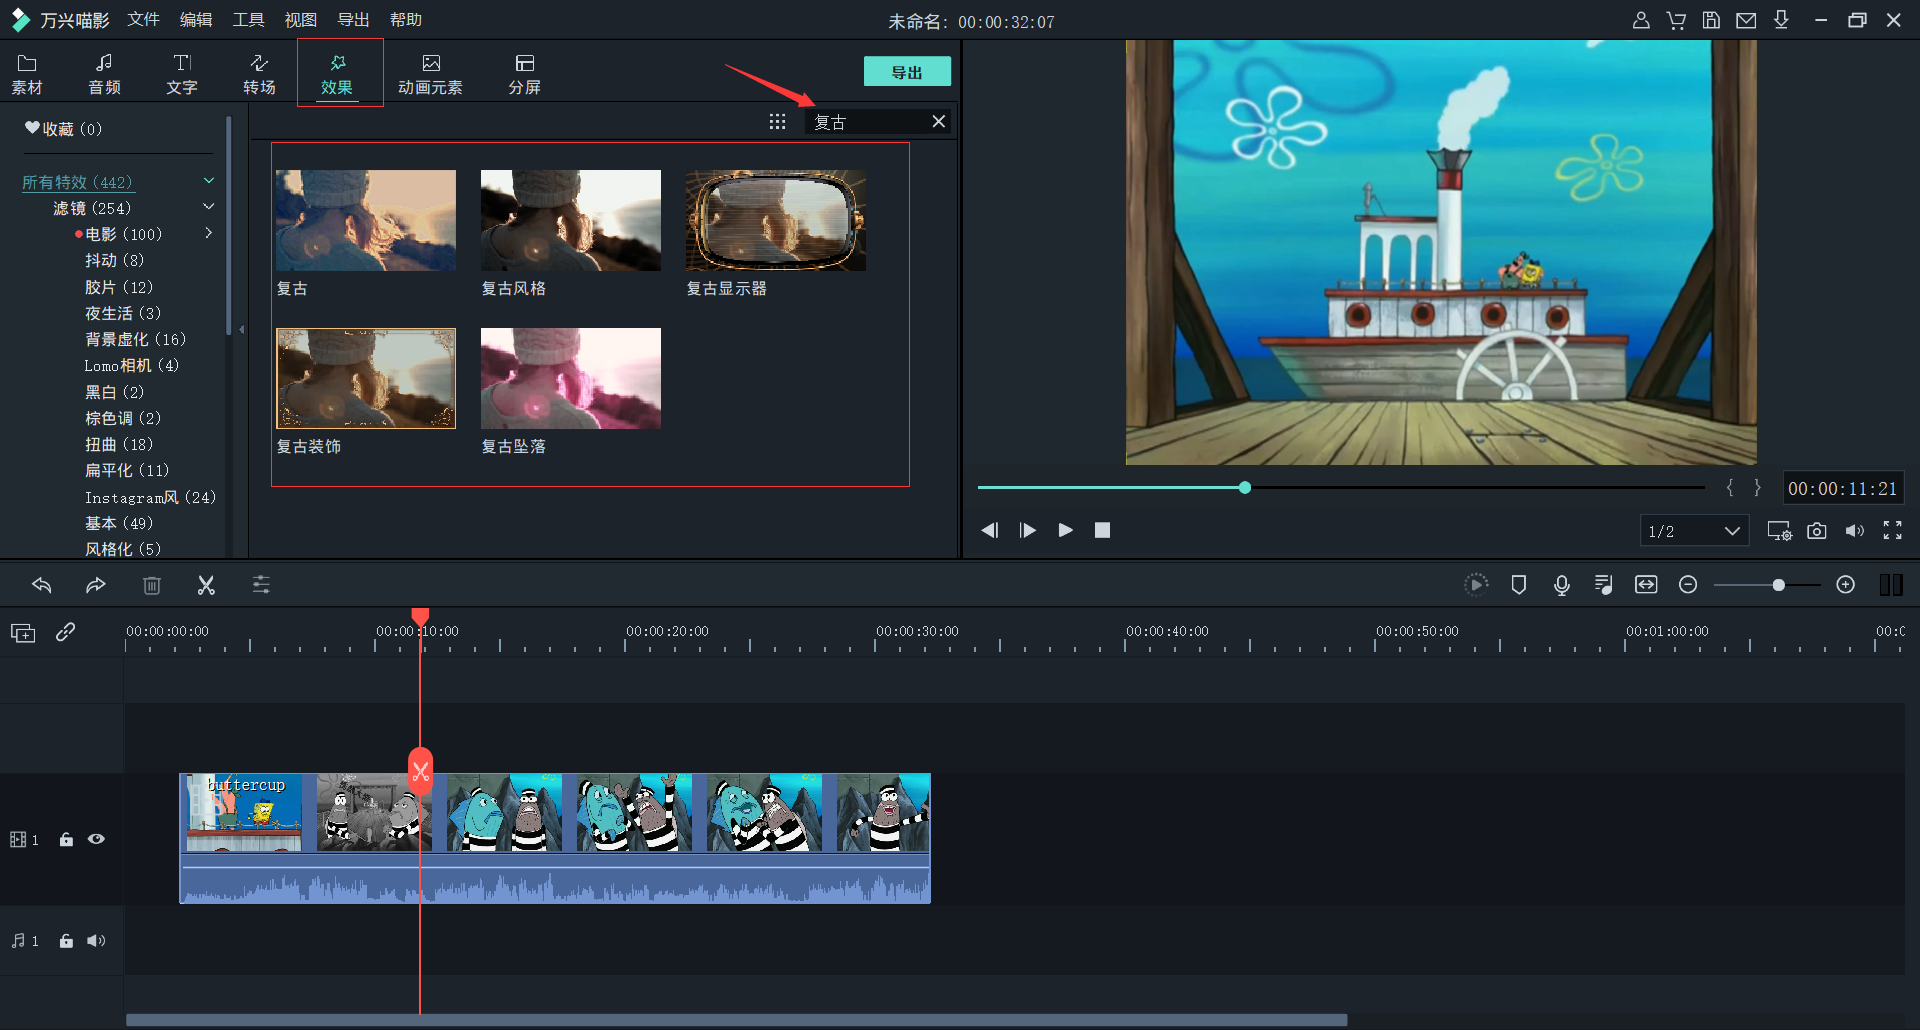Open the voiceover microphone recorder
Viewport: 1920px width, 1030px height.
point(1561,585)
